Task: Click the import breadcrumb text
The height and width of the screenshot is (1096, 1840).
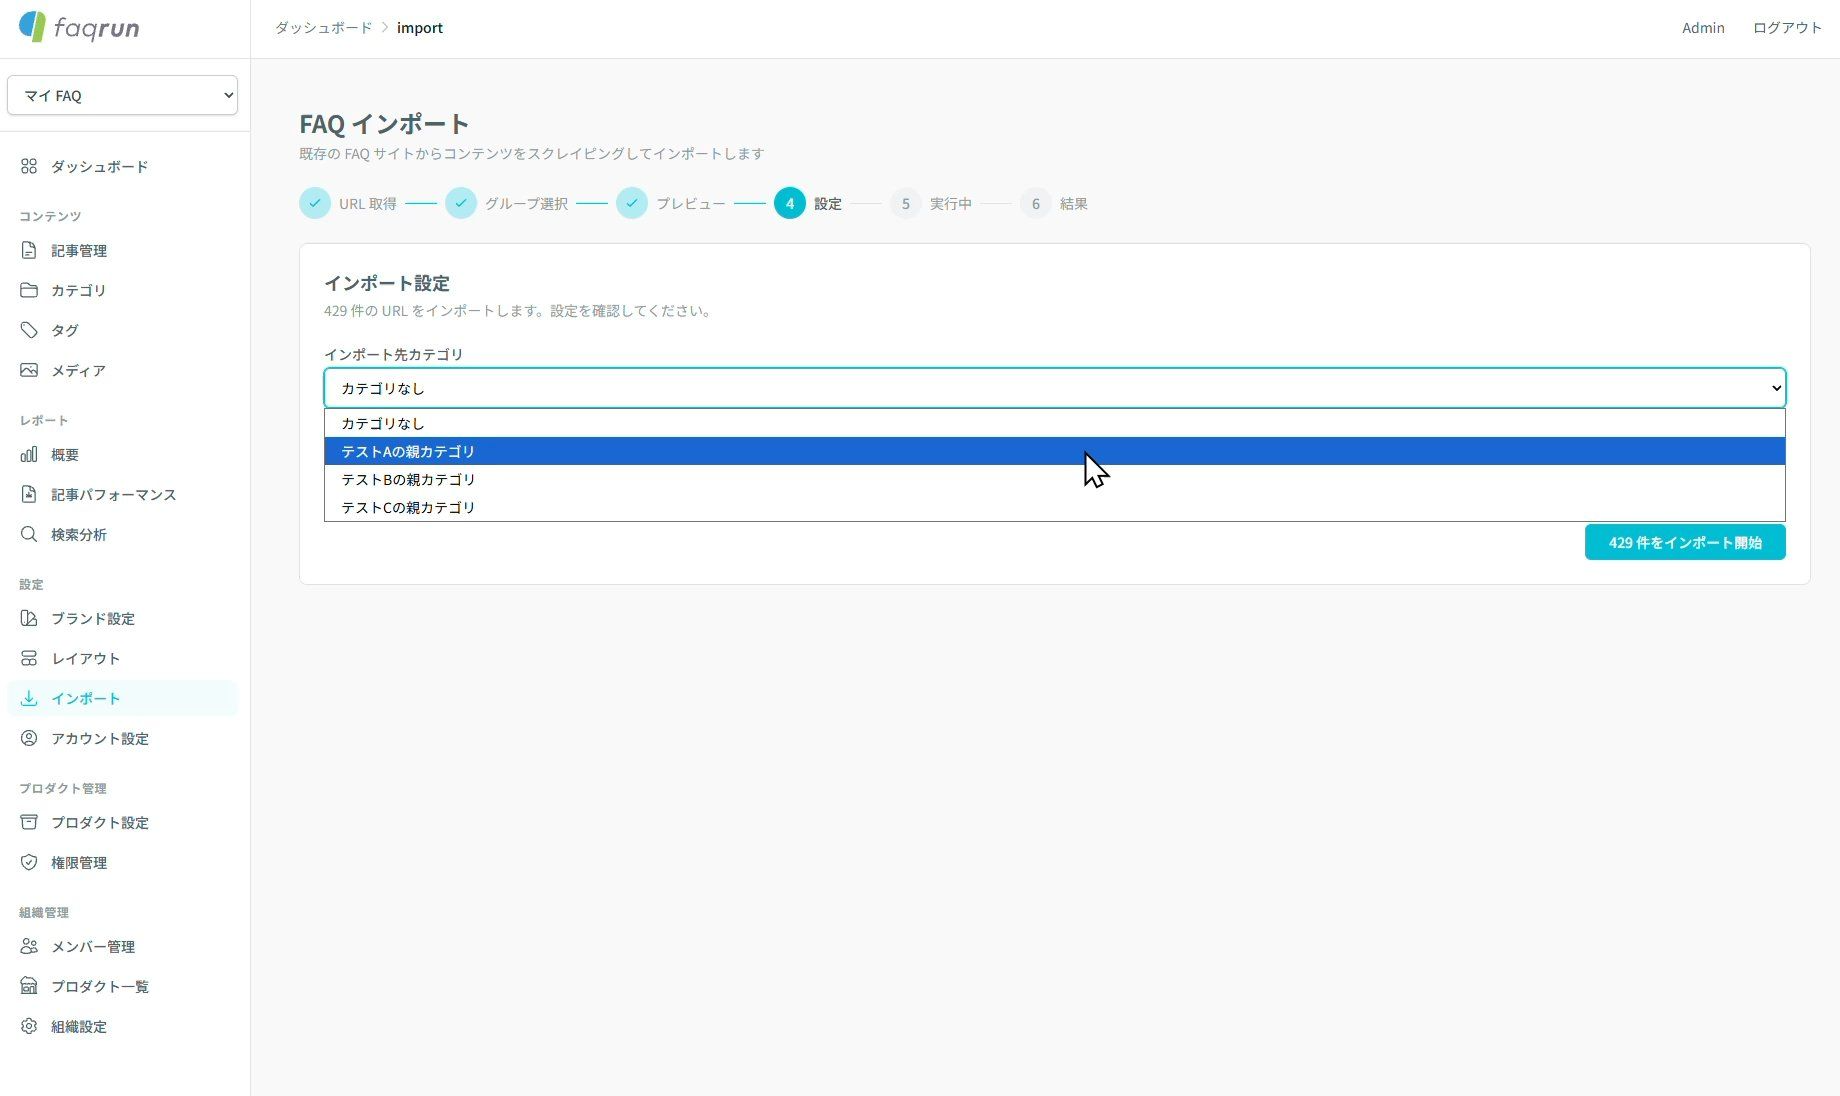Action: 420,28
